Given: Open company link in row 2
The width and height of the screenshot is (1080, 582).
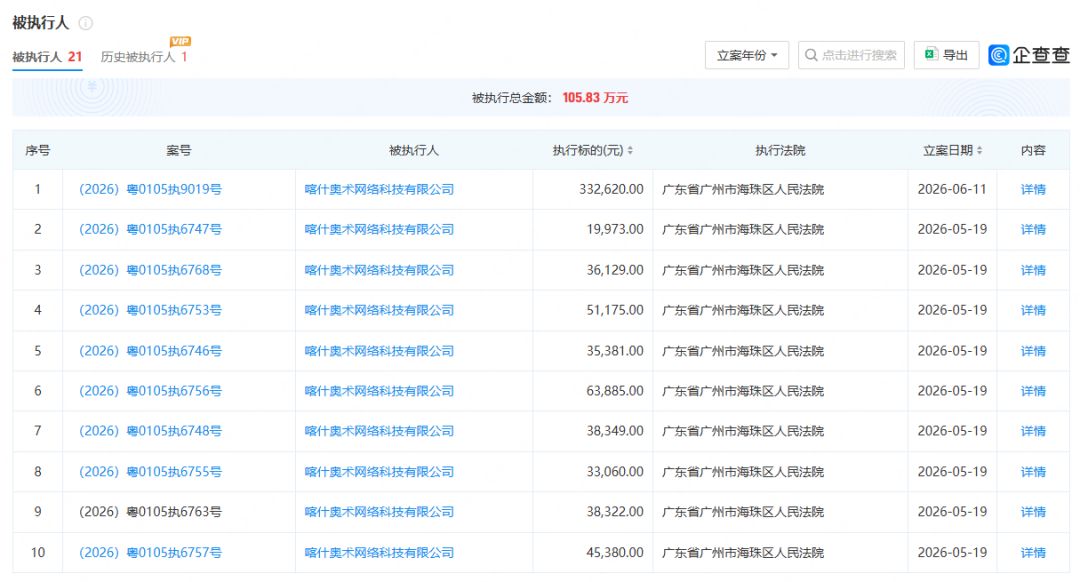Looking at the screenshot, I should [x=380, y=229].
